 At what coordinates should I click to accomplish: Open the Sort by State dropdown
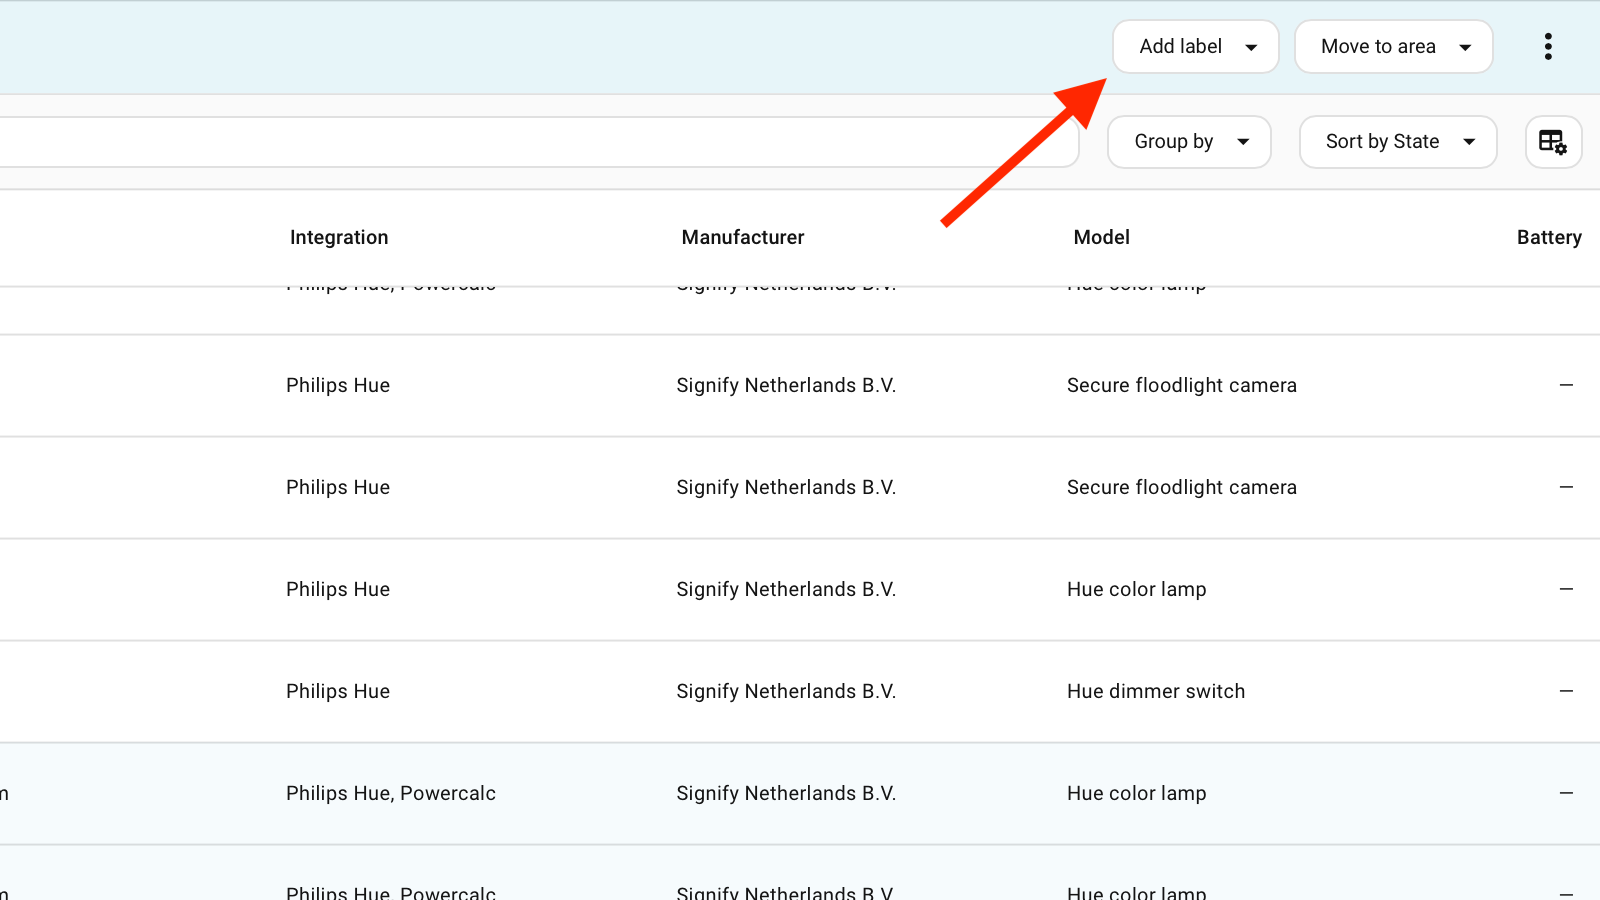click(1397, 142)
